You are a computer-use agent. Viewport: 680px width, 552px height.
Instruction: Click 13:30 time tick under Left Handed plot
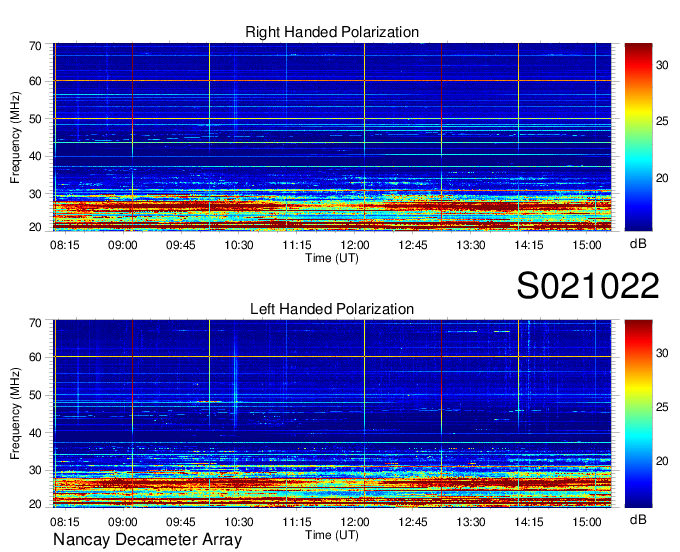(471, 522)
